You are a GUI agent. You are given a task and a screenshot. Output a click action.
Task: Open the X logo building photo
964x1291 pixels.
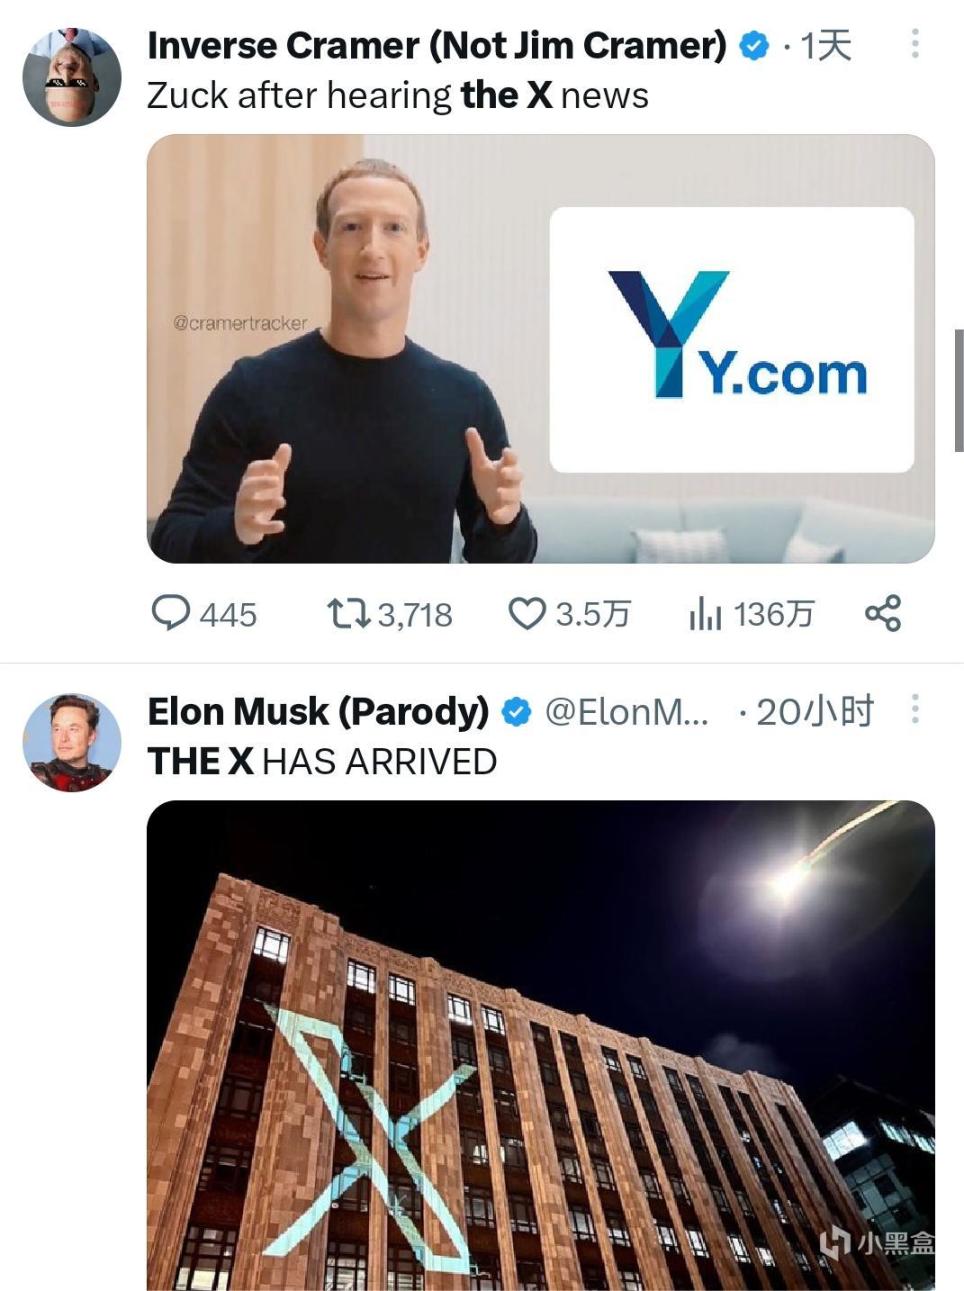(540, 1045)
